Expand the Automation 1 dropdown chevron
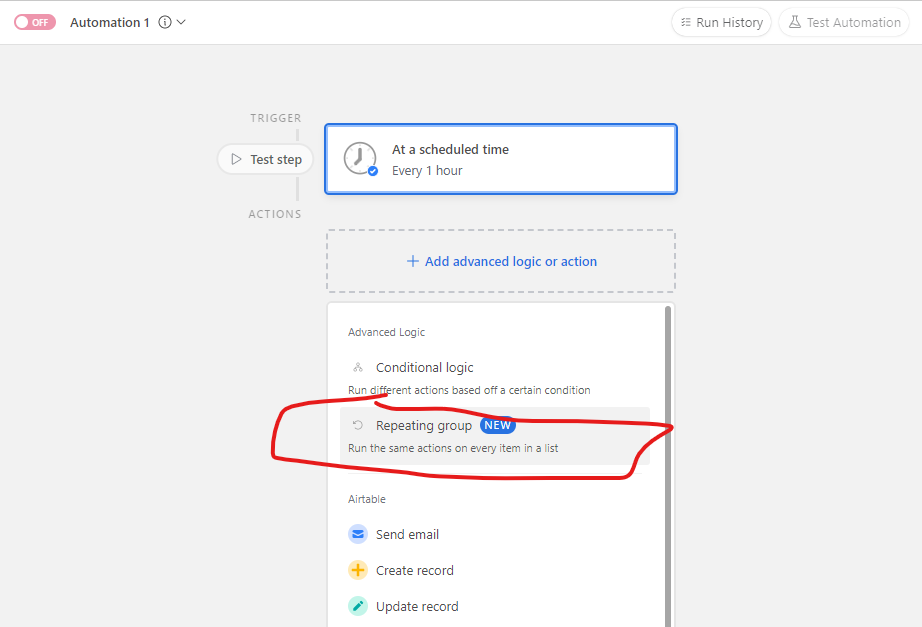 tap(181, 22)
